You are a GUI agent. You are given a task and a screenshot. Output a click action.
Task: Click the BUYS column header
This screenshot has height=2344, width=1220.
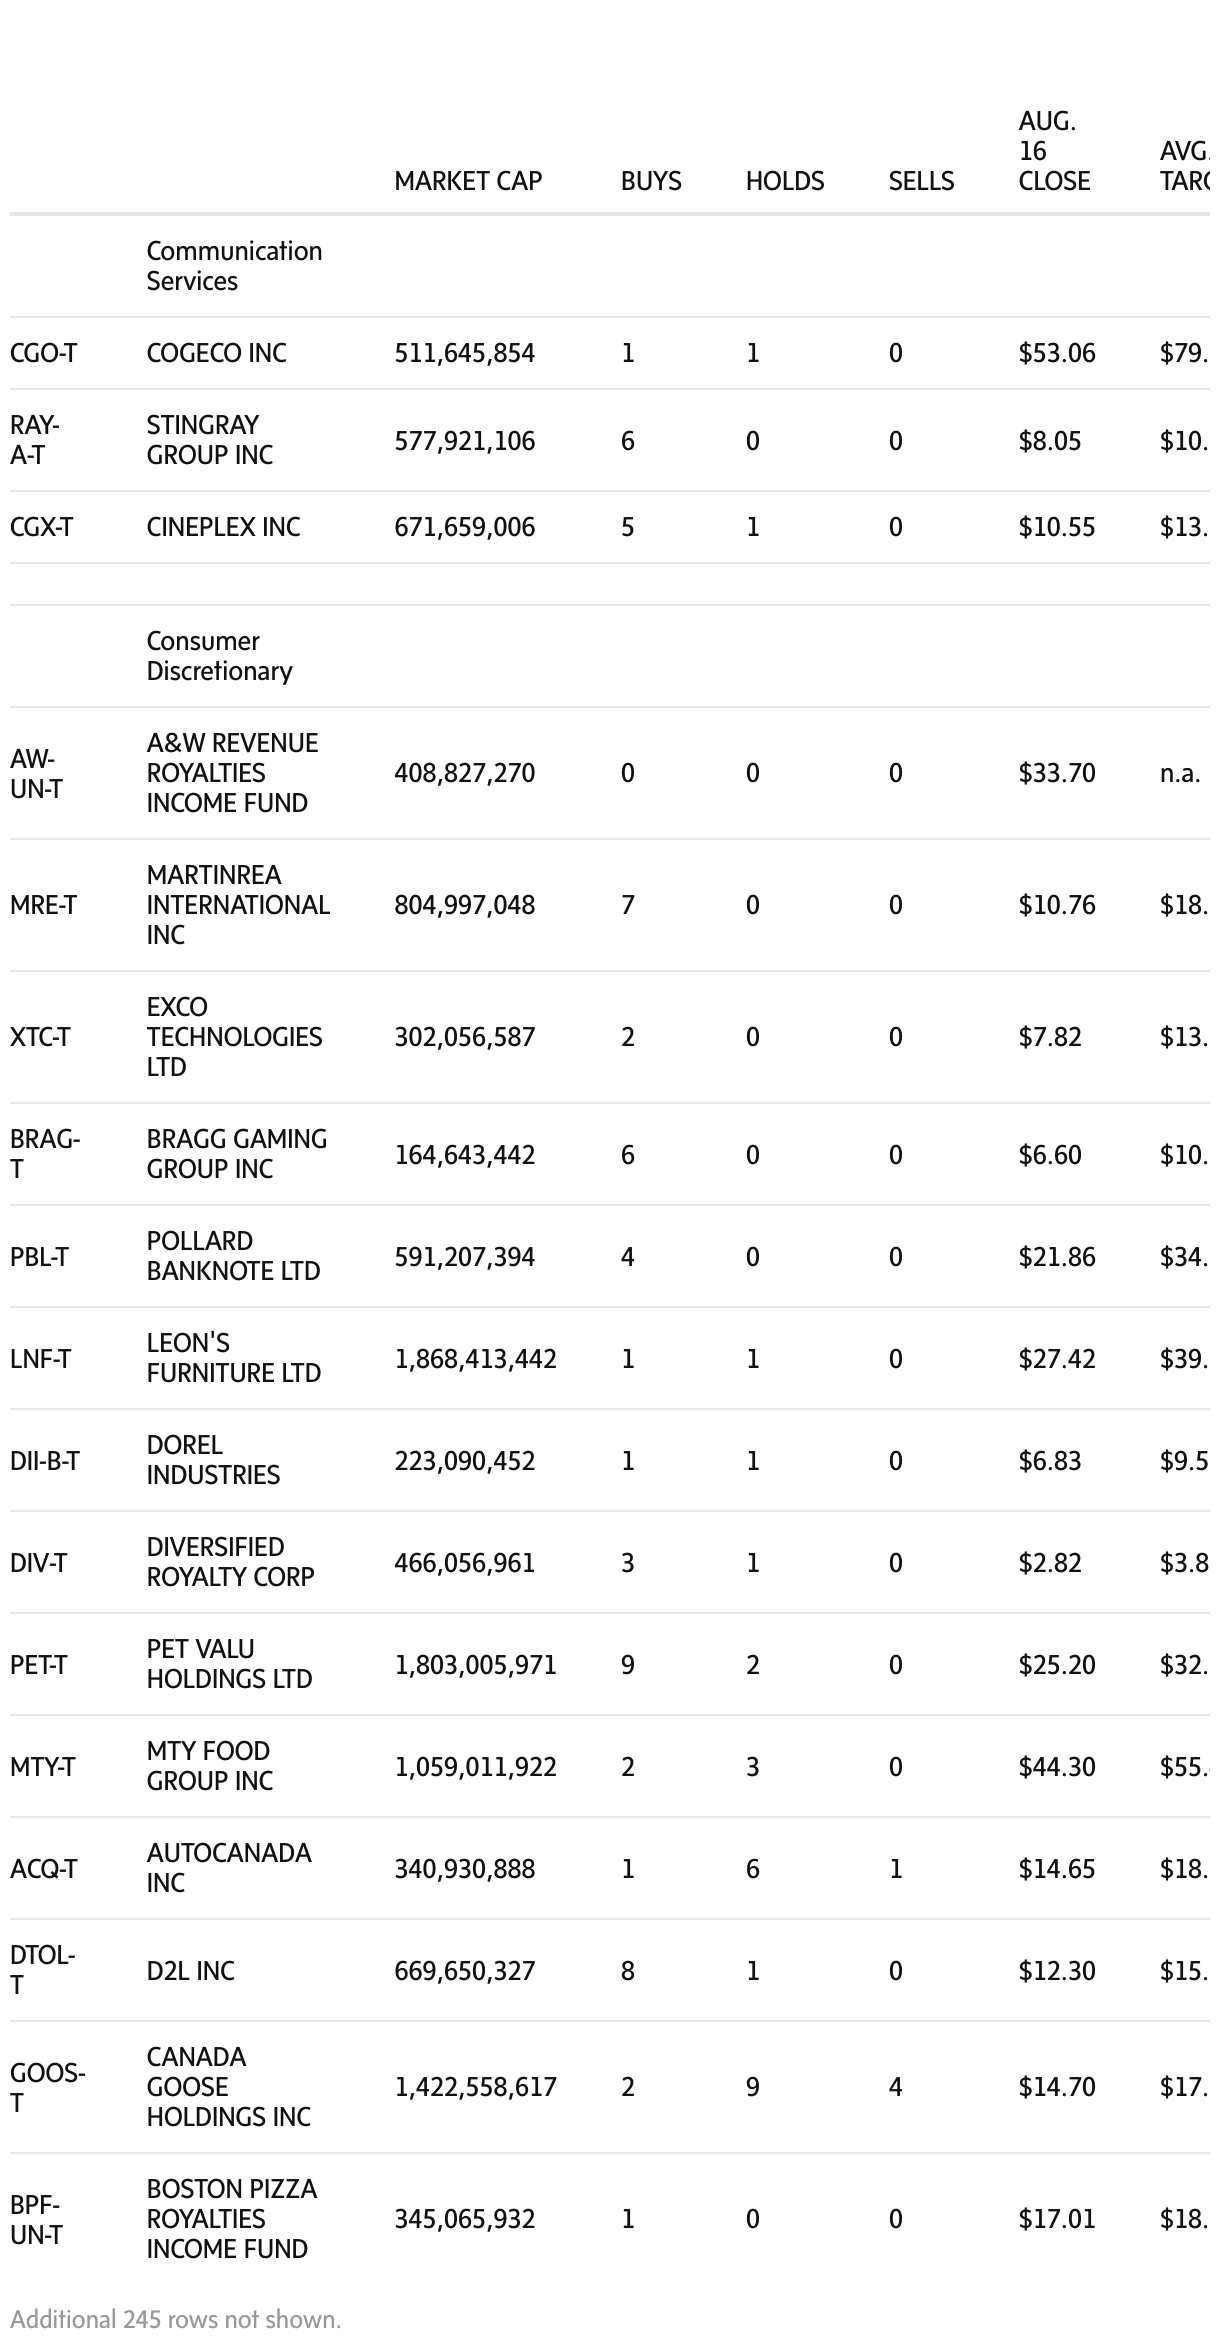pyautogui.click(x=650, y=181)
